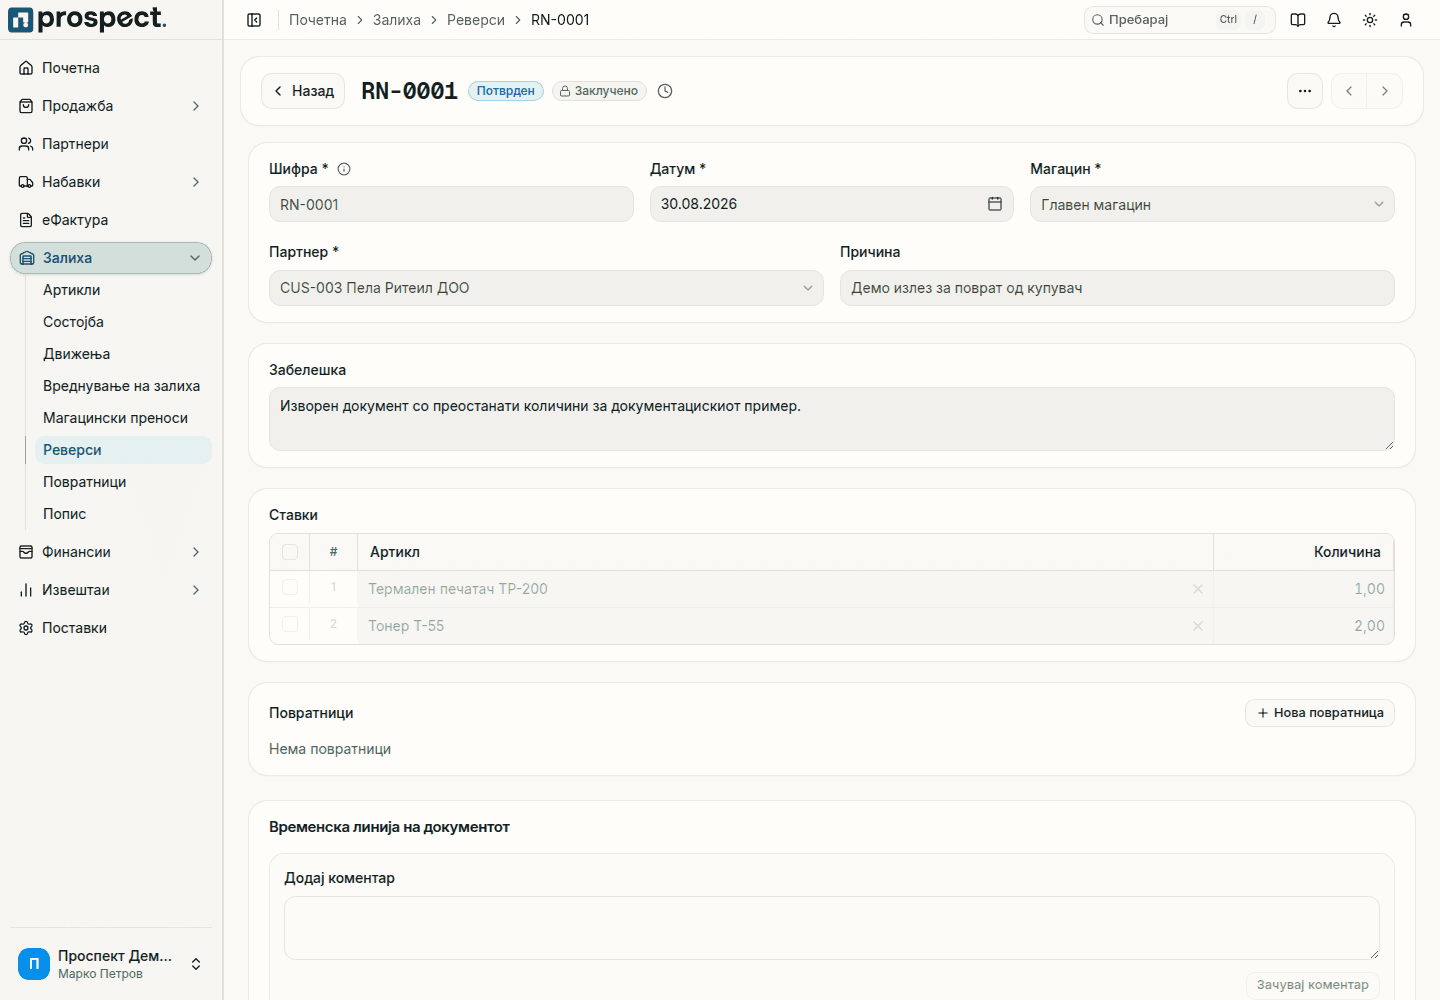
Task: Open the documentation book icon
Action: click(1298, 20)
